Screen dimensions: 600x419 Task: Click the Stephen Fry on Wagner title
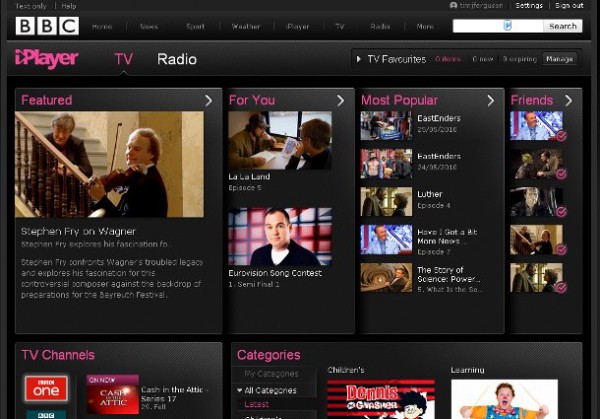click(x=78, y=232)
